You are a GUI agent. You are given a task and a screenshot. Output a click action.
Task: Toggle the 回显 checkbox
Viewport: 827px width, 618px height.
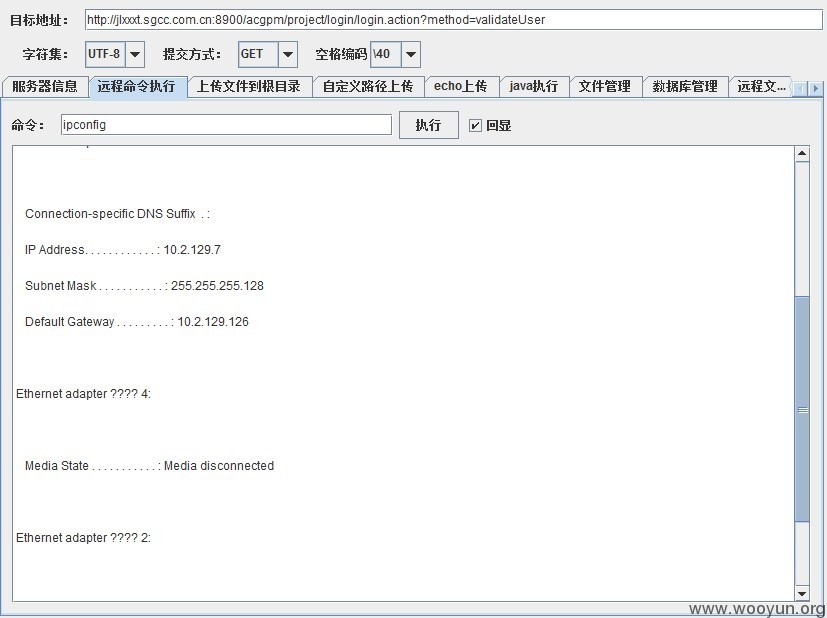475,125
